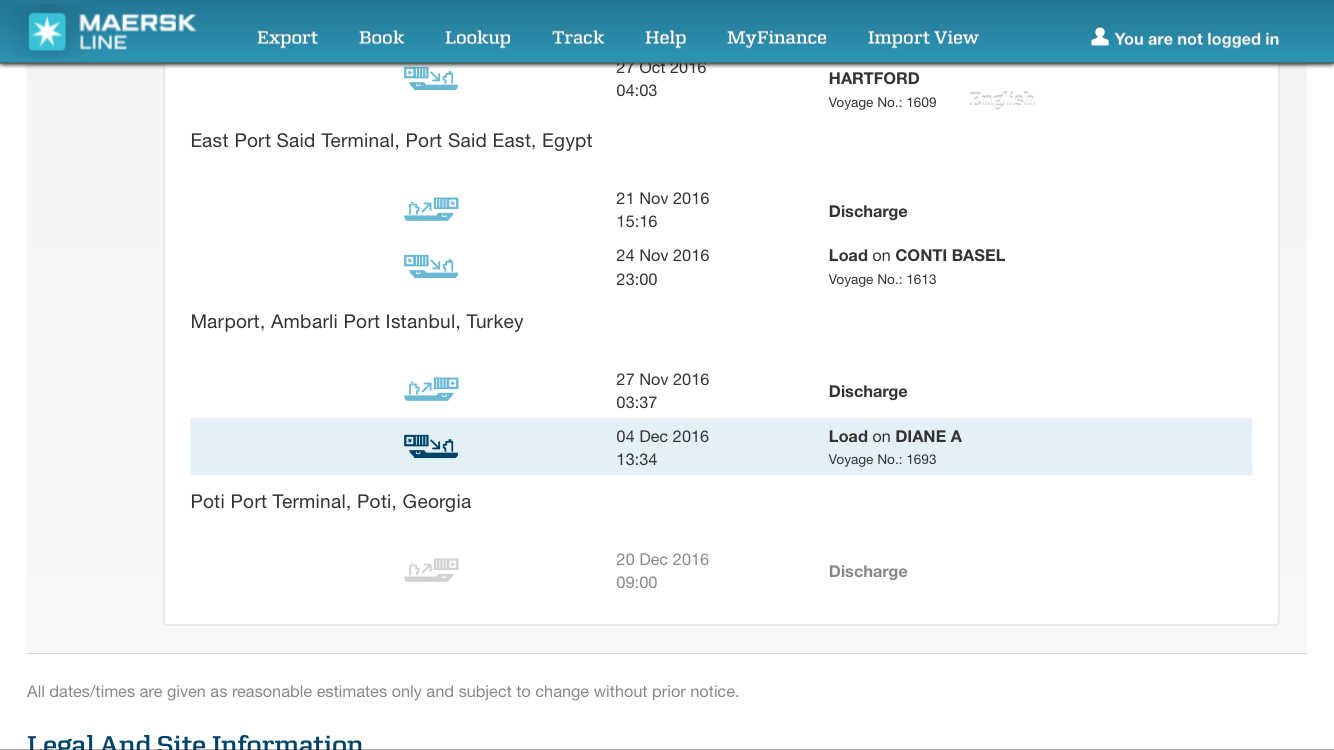Click the load ship icon for CONTI BASEL

[431, 266]
